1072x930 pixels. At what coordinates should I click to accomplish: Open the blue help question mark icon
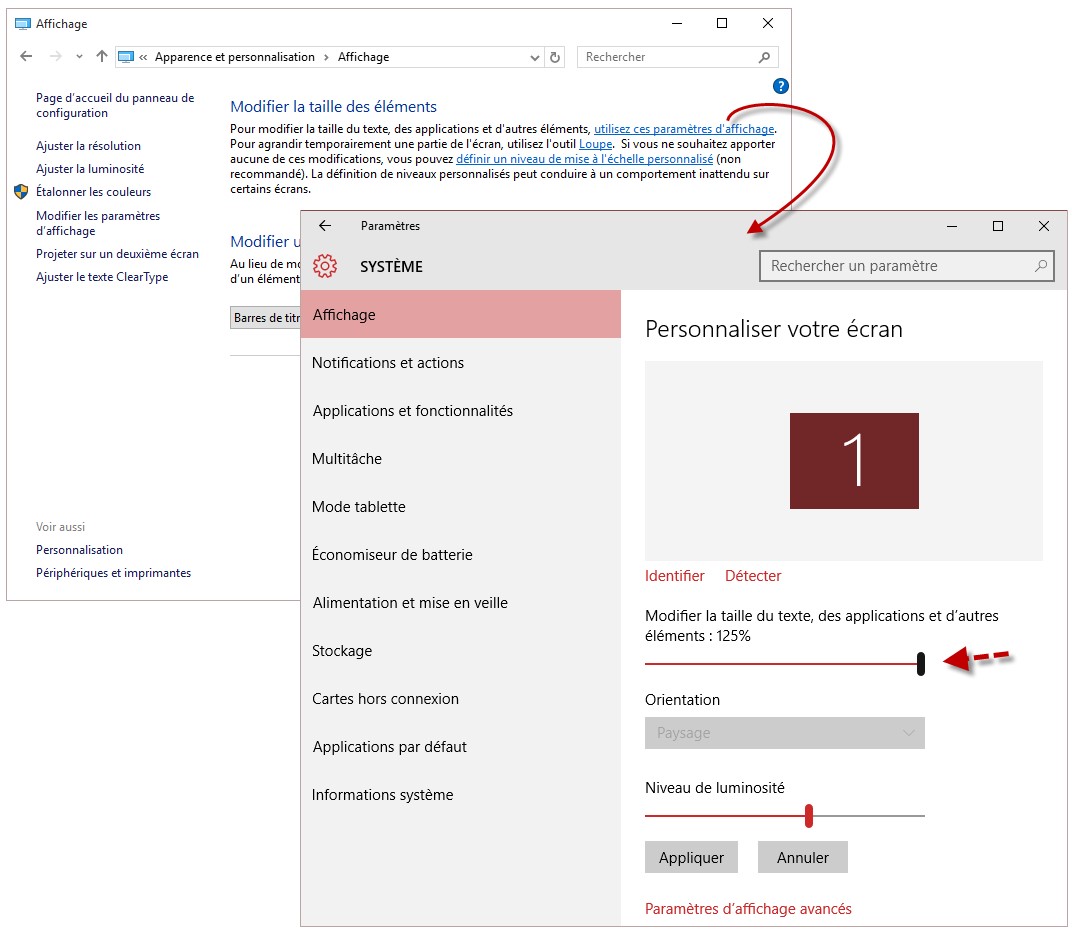tap(780, 86)
